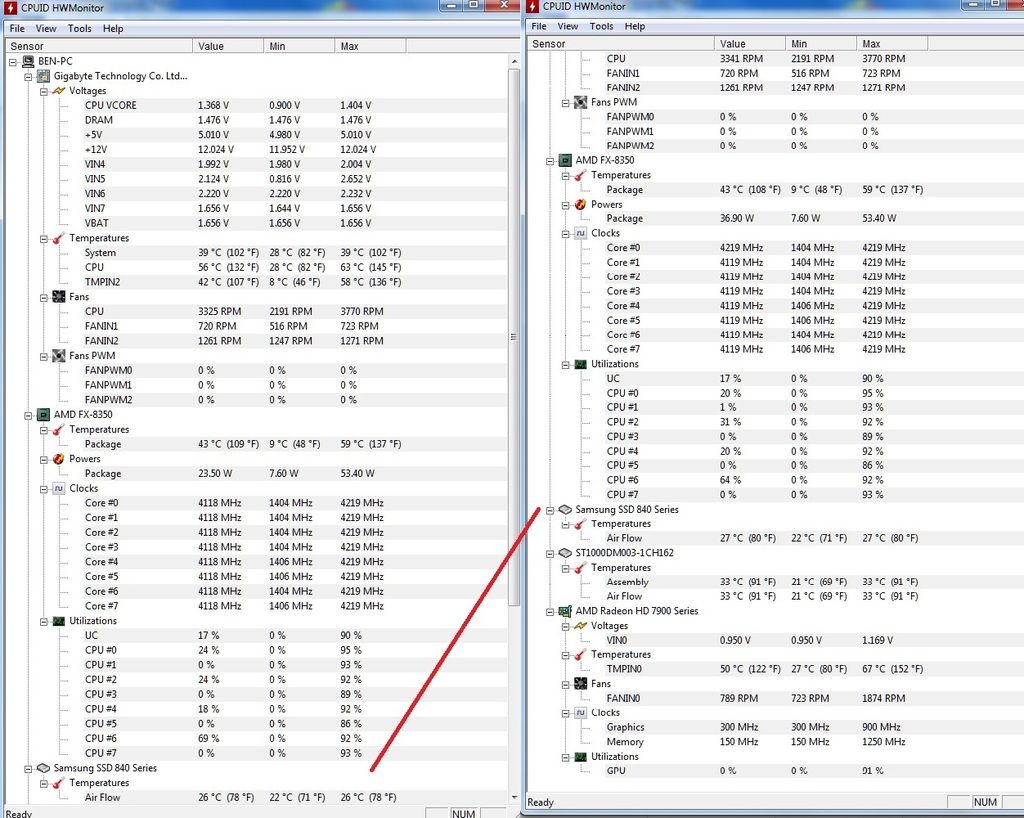1024x818 pixels.
Task: Click the Radeon Utilizations icon
Action: coord(581,757)
